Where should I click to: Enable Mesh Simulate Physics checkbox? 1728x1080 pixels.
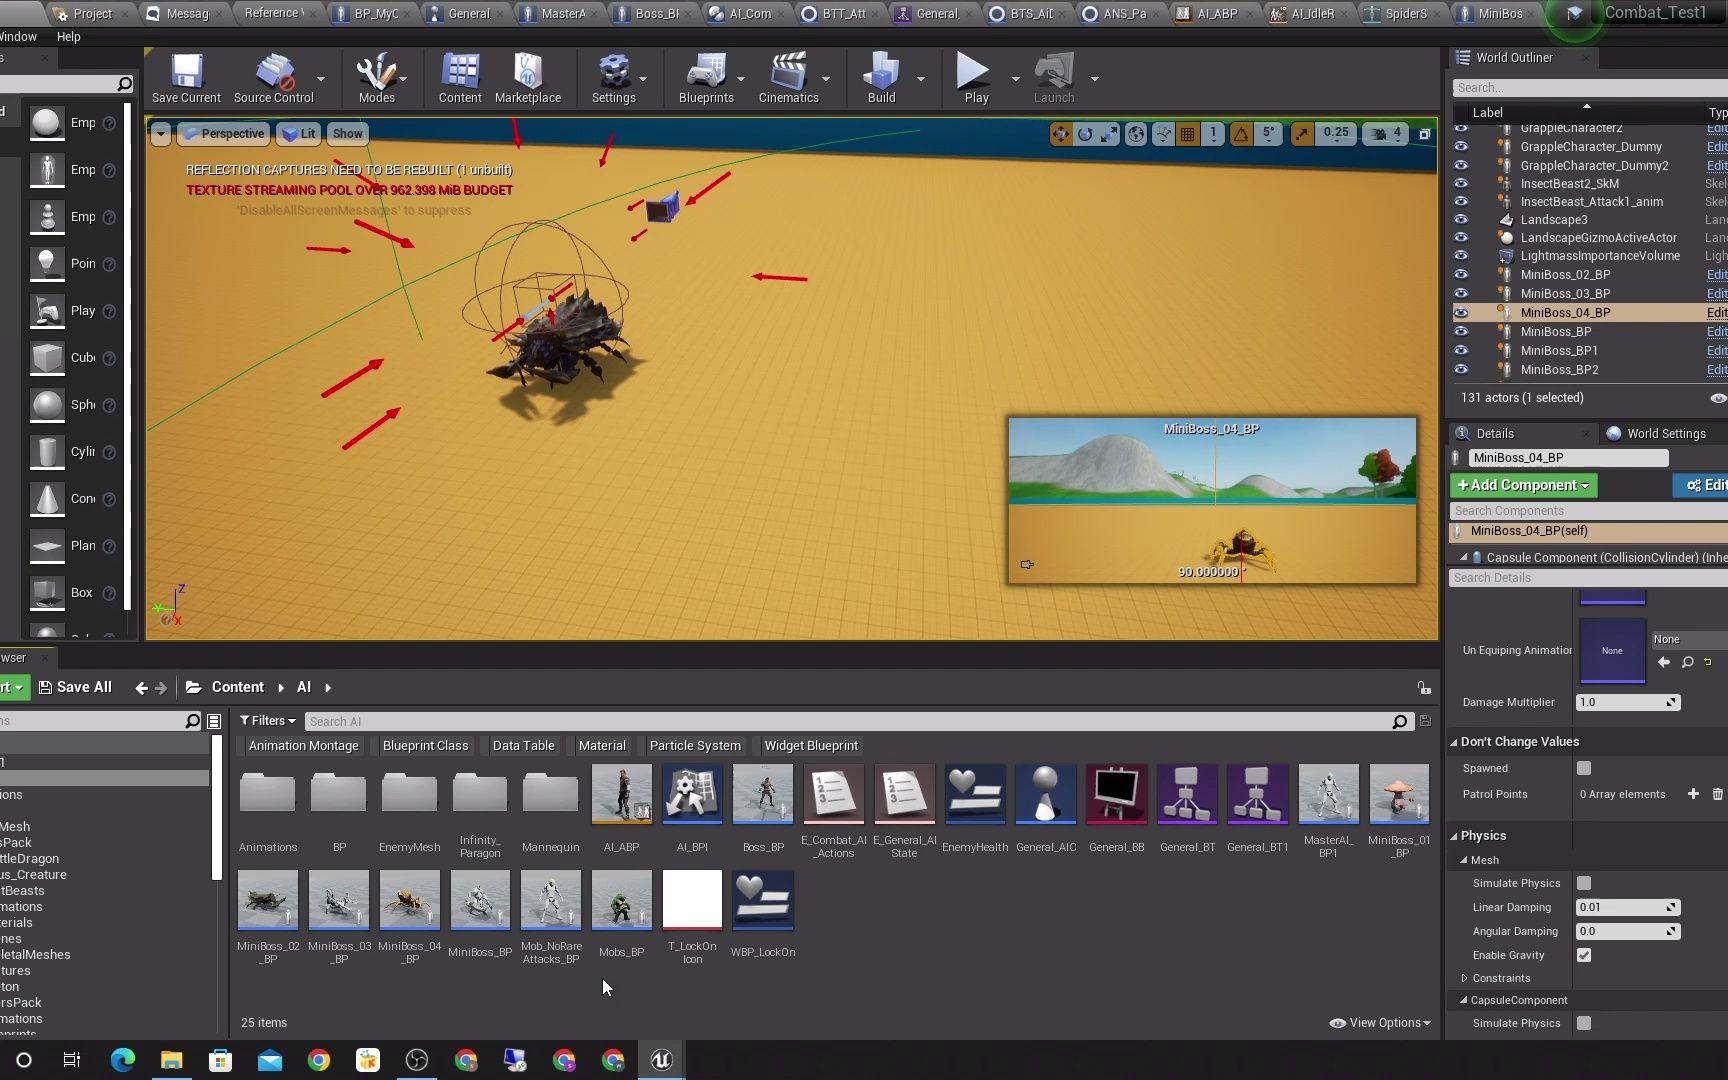tap(1584, 883)
